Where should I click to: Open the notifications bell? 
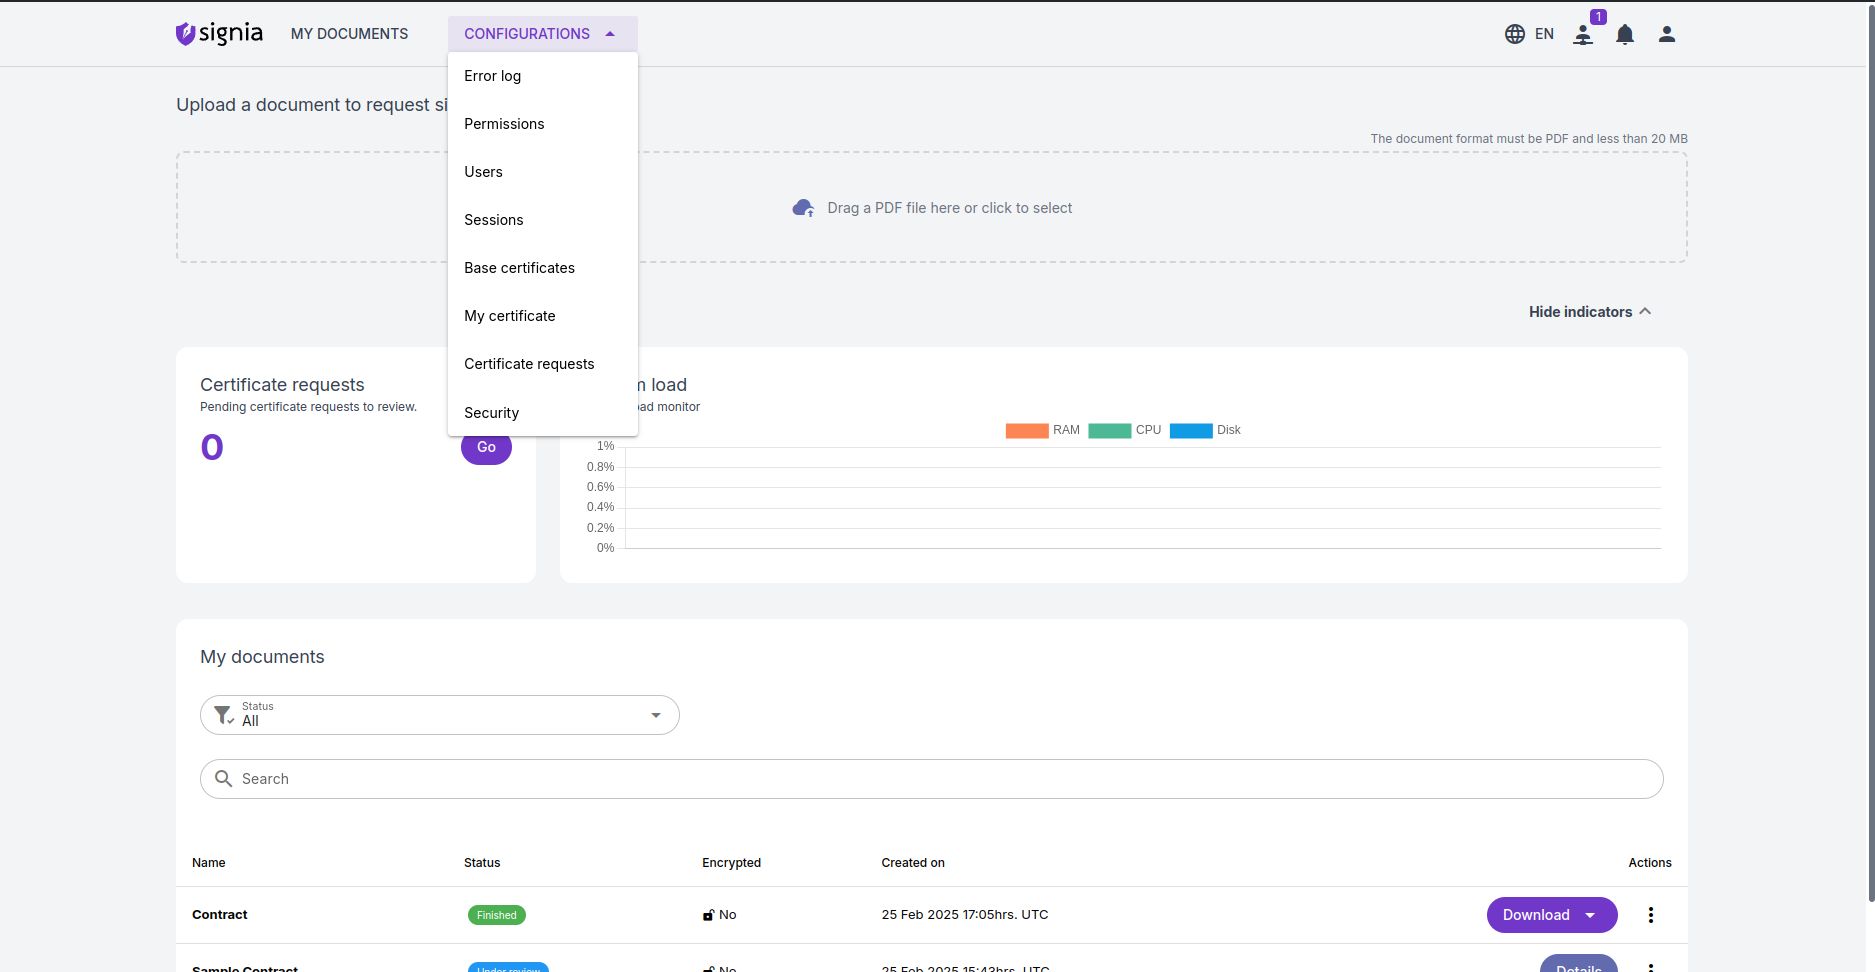click(x=1625, y=34)
